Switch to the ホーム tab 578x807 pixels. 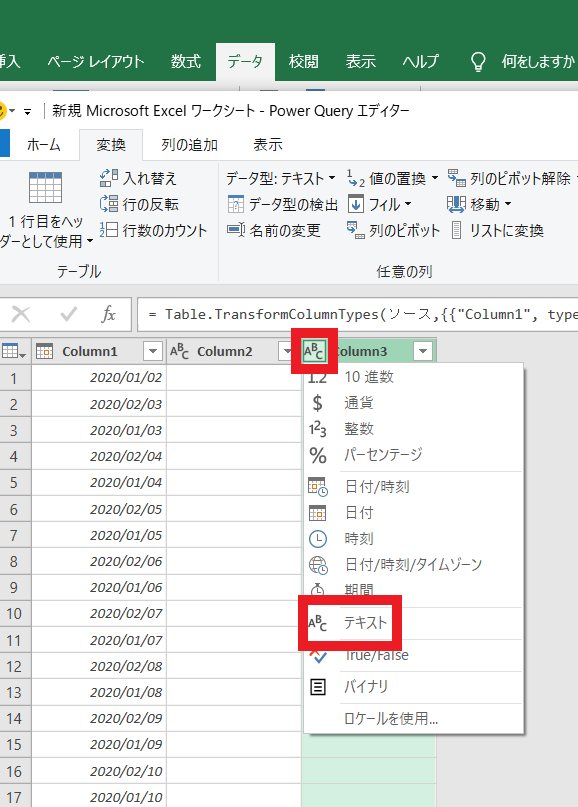pyautogui.click(x=44, y=145)
